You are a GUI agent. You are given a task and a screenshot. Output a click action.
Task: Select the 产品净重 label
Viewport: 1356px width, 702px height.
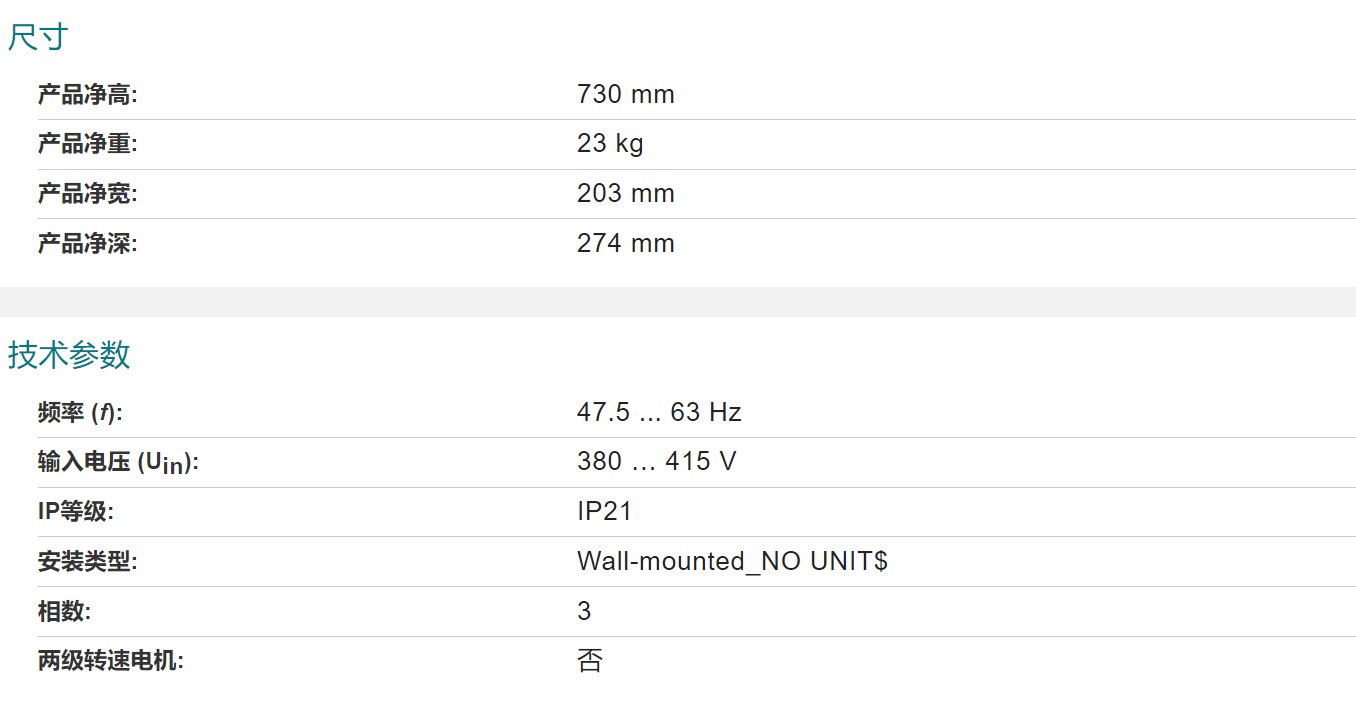click(x=87, y=144)
